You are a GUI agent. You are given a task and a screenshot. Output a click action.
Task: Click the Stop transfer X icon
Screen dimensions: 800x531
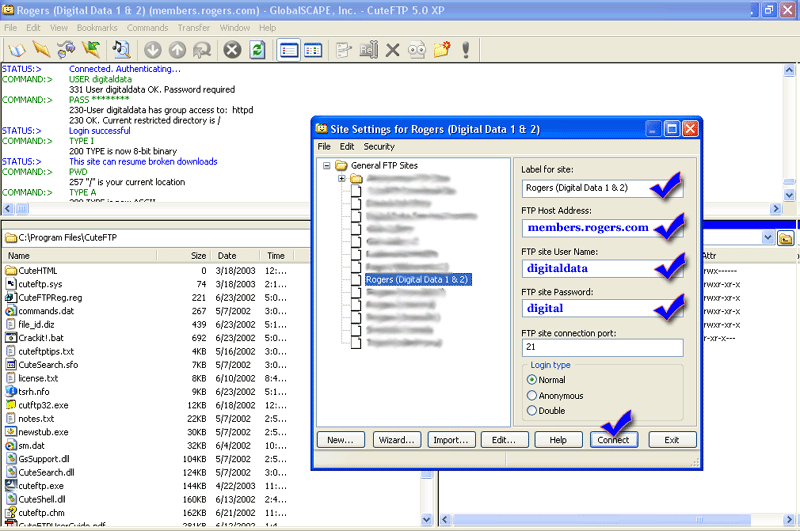232,50
